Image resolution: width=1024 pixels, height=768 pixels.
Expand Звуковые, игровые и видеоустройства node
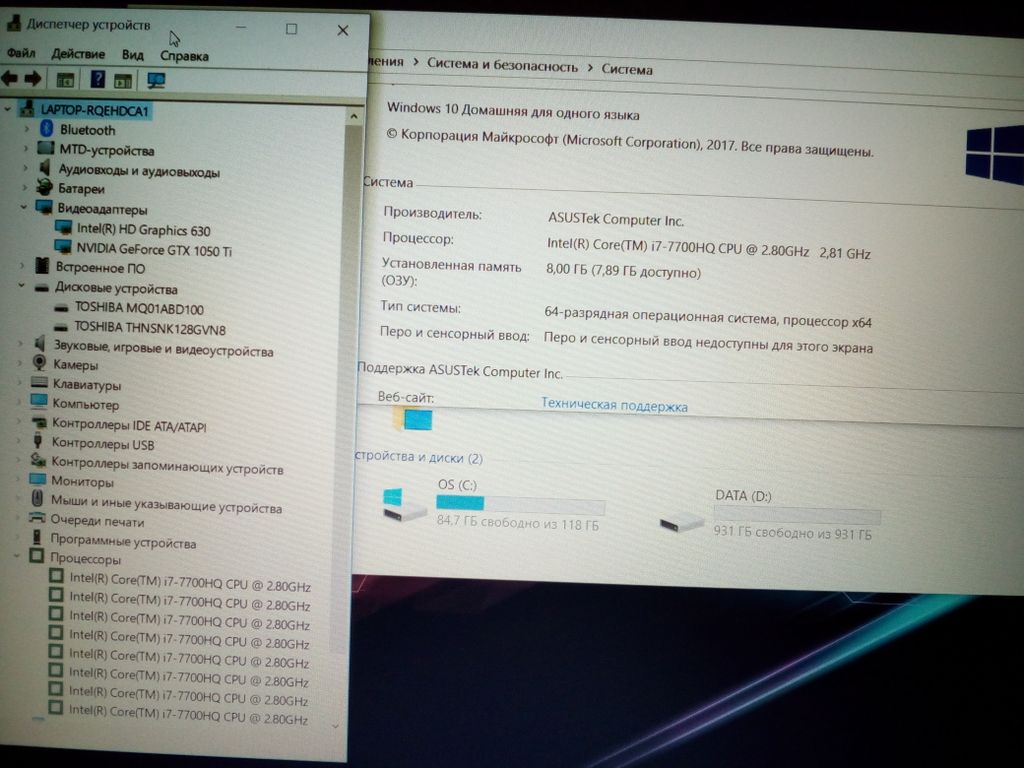20,344
